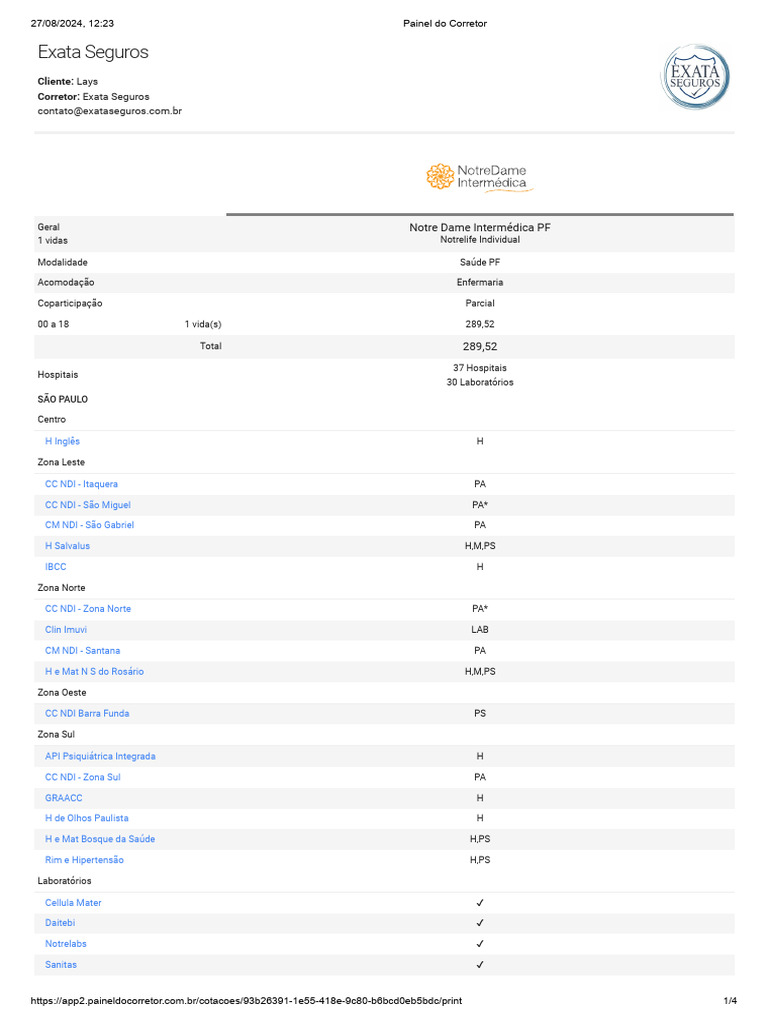
Task: Open the H Inglês hospital link
Action: [62, 441]
